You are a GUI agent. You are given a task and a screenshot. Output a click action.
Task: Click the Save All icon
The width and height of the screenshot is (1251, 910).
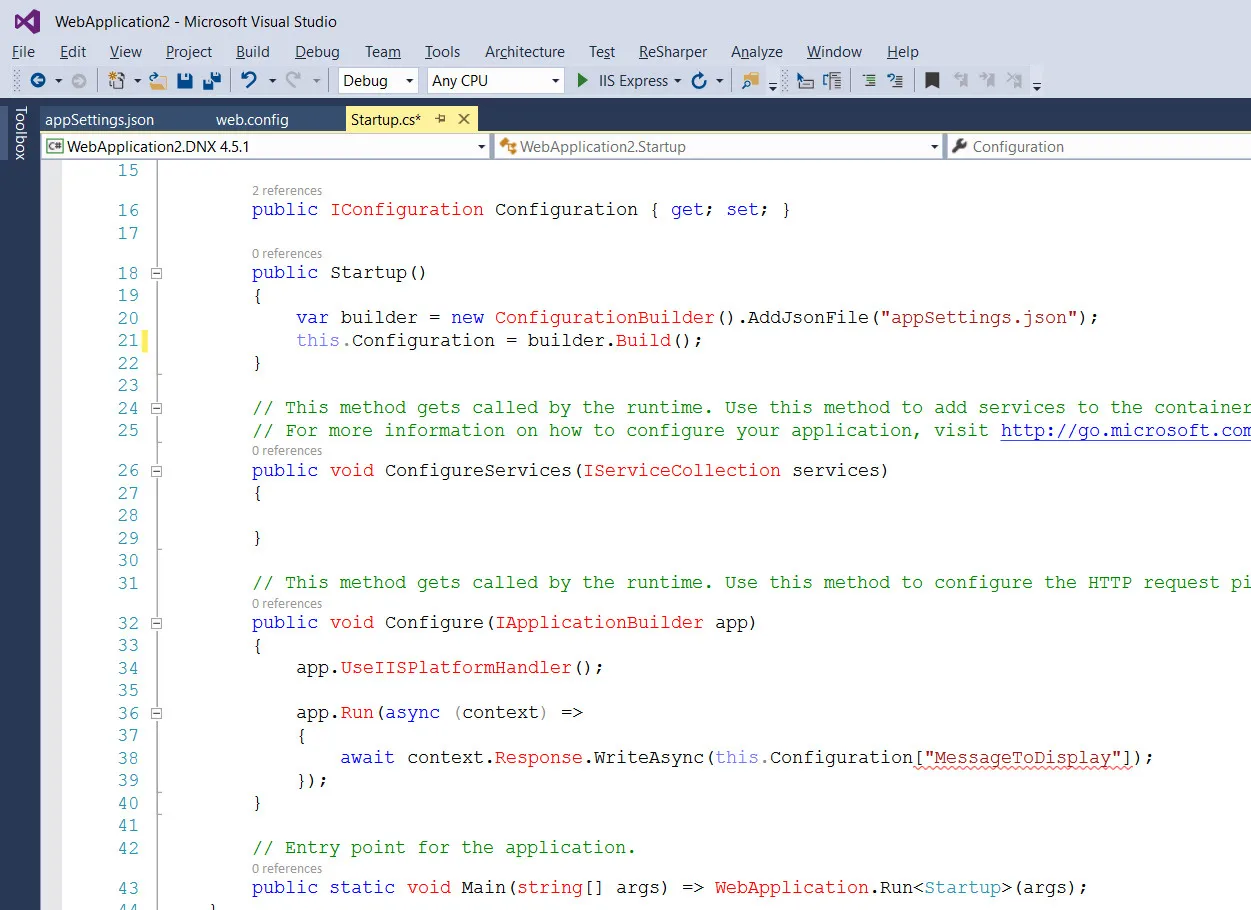(x=211, y=81)
